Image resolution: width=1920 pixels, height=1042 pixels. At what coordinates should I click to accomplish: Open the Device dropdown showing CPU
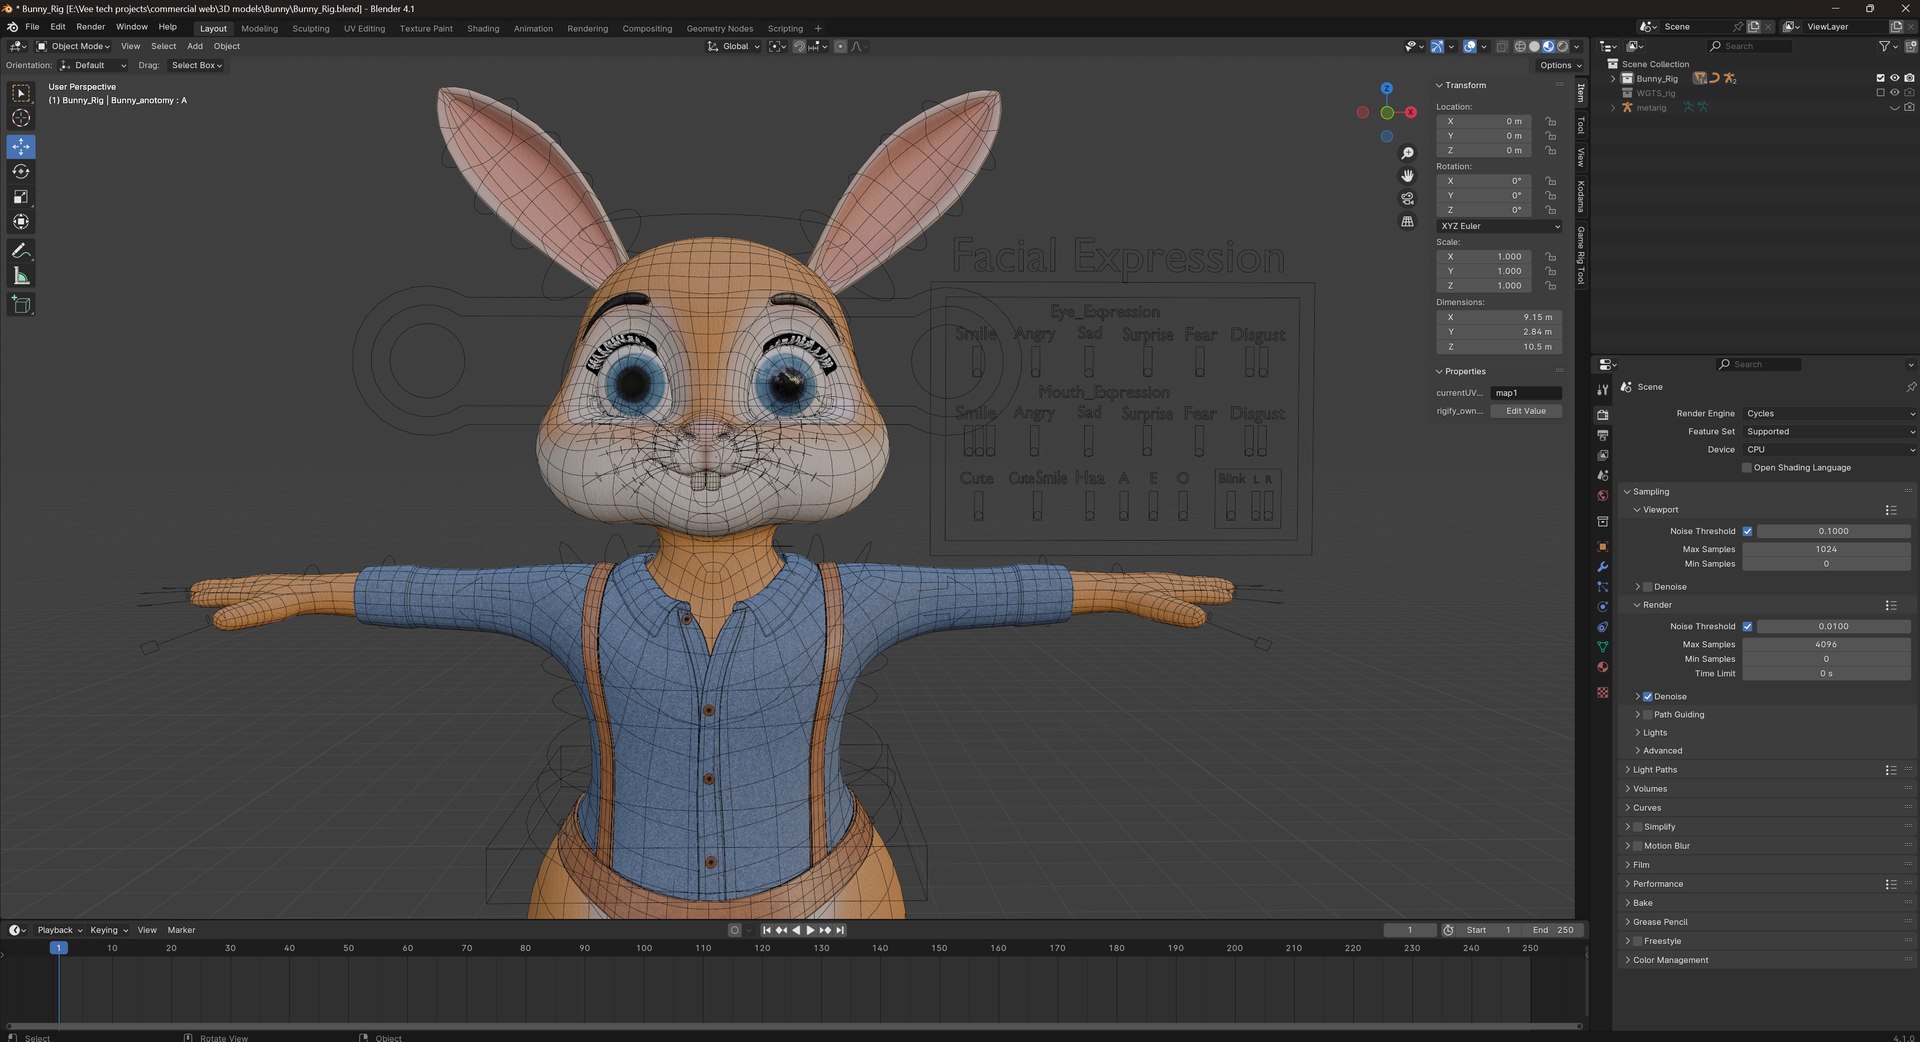pyautogui.click(x=1829, y=450)
